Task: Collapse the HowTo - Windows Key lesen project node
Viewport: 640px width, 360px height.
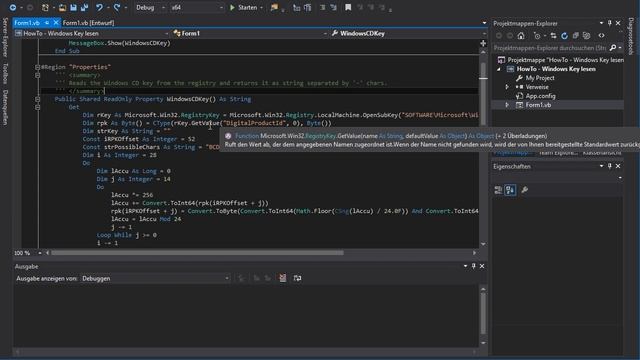Action: [499, 69]
